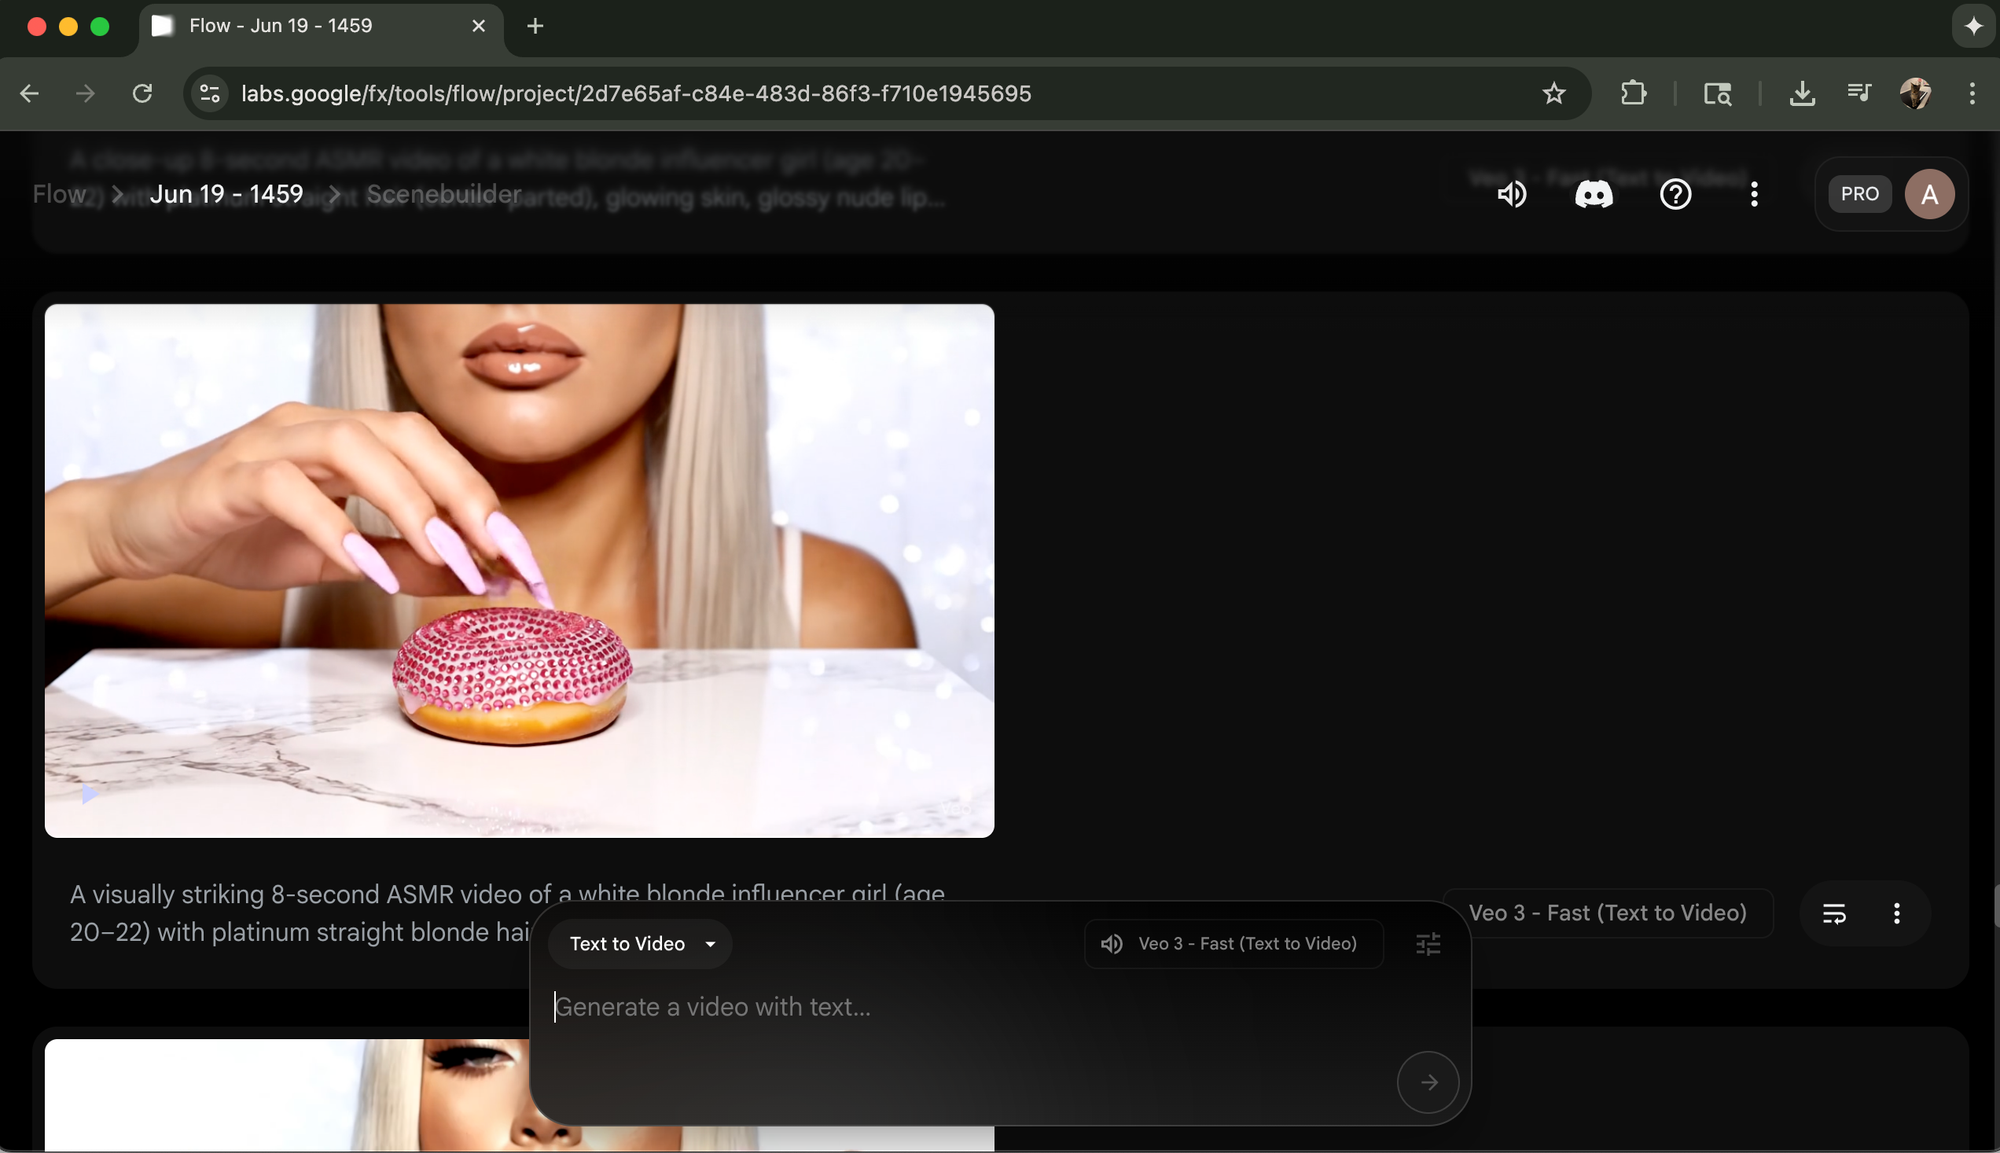Bookmark this page with the star icon
This screenshot has height=1153, width=2000.
[x=1553, y=93]
